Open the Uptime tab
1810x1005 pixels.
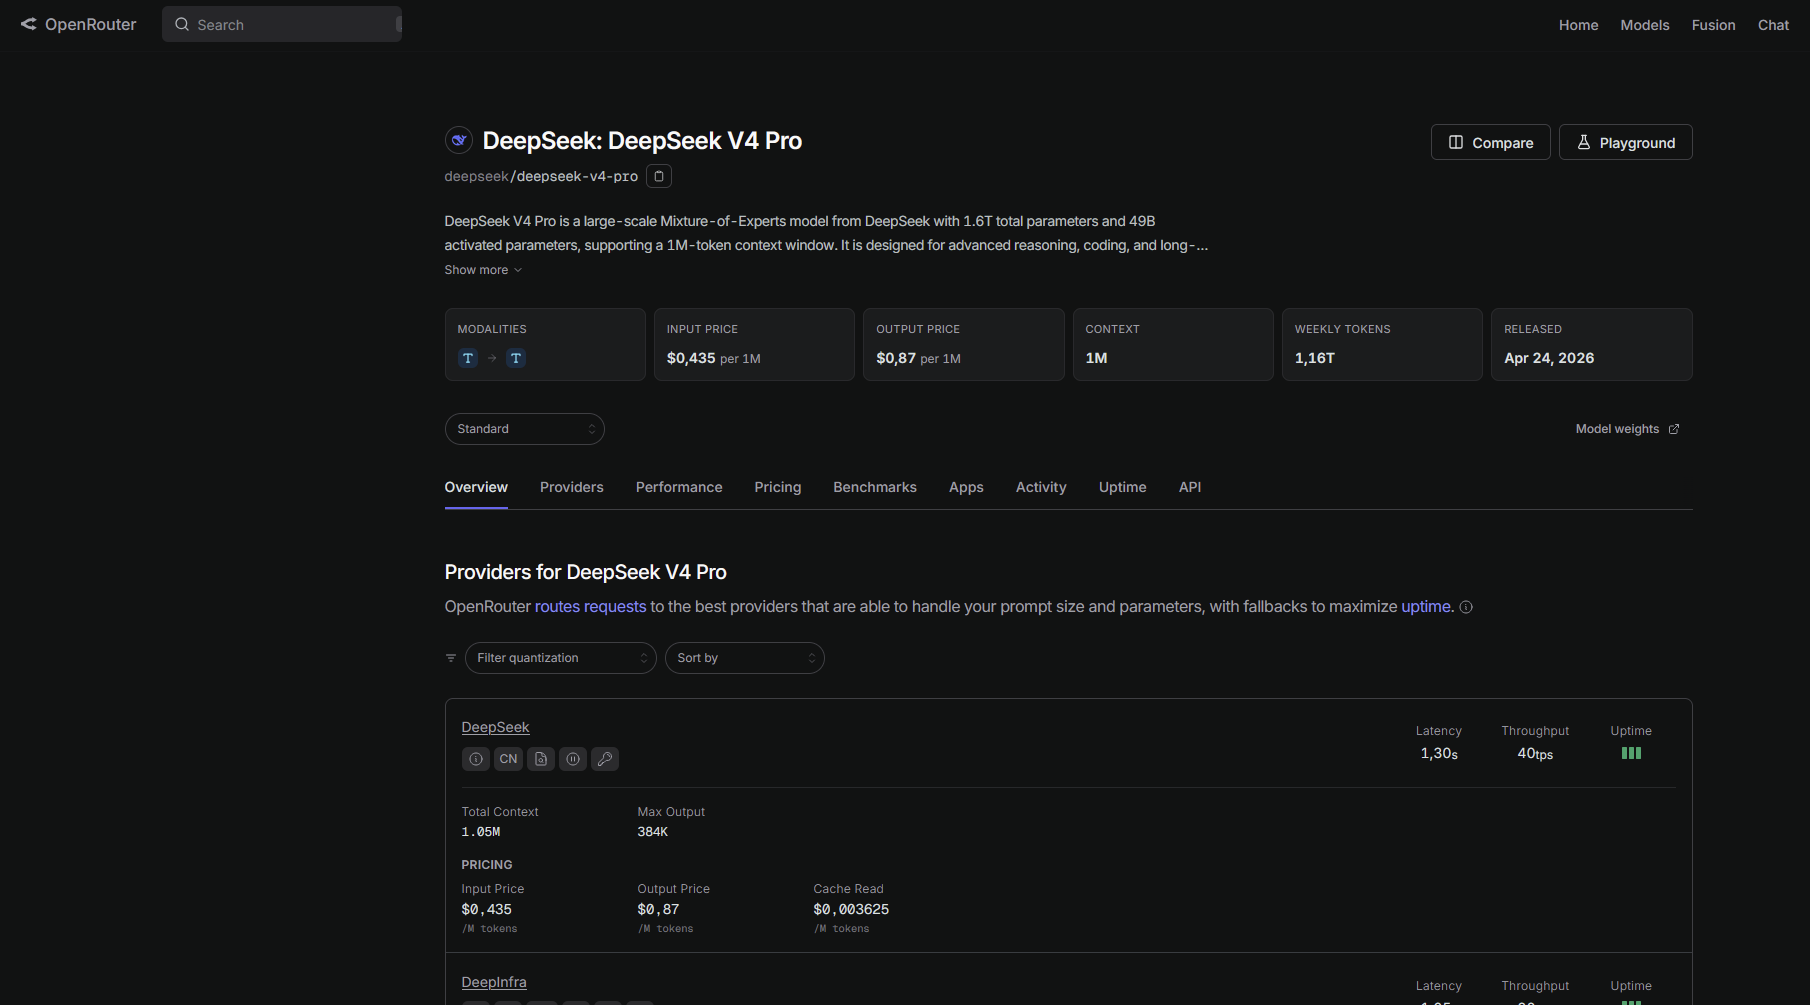click(x=1123, y=487)
